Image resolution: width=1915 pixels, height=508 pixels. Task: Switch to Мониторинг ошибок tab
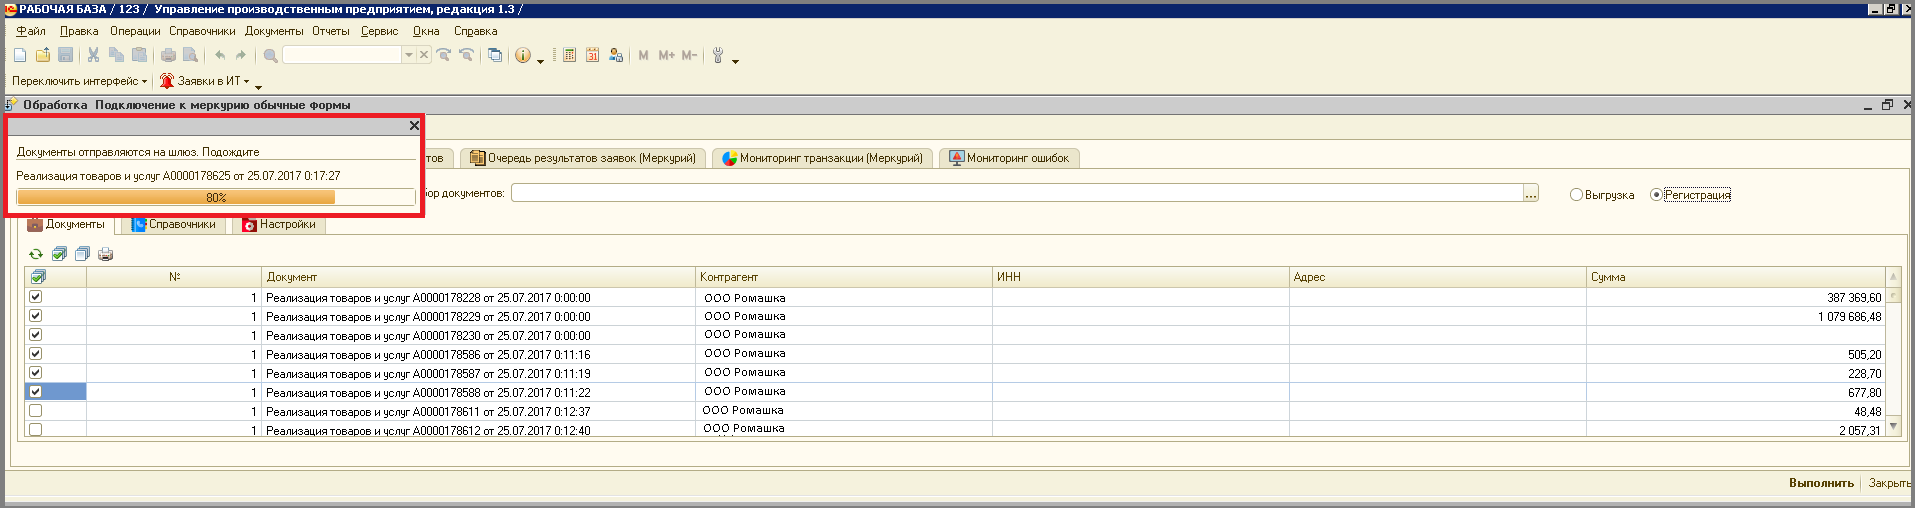[x=1009, y=158]
